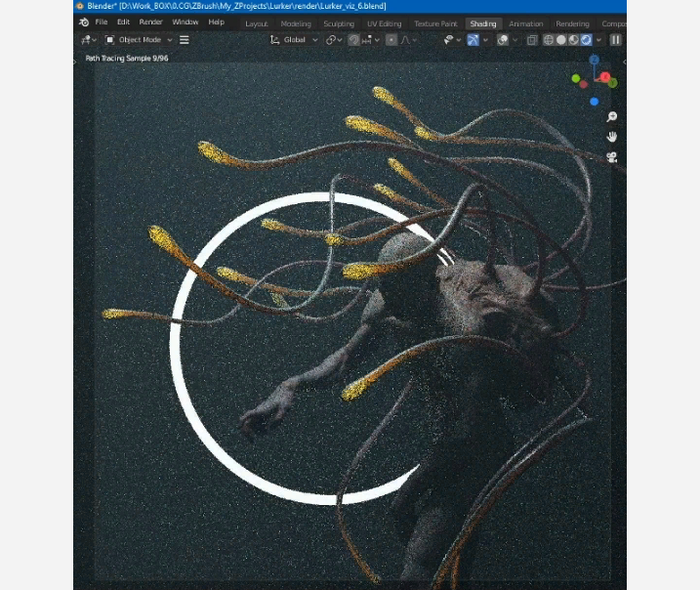
Task: Toggle X-ray mode
Action: coord(532,40)
